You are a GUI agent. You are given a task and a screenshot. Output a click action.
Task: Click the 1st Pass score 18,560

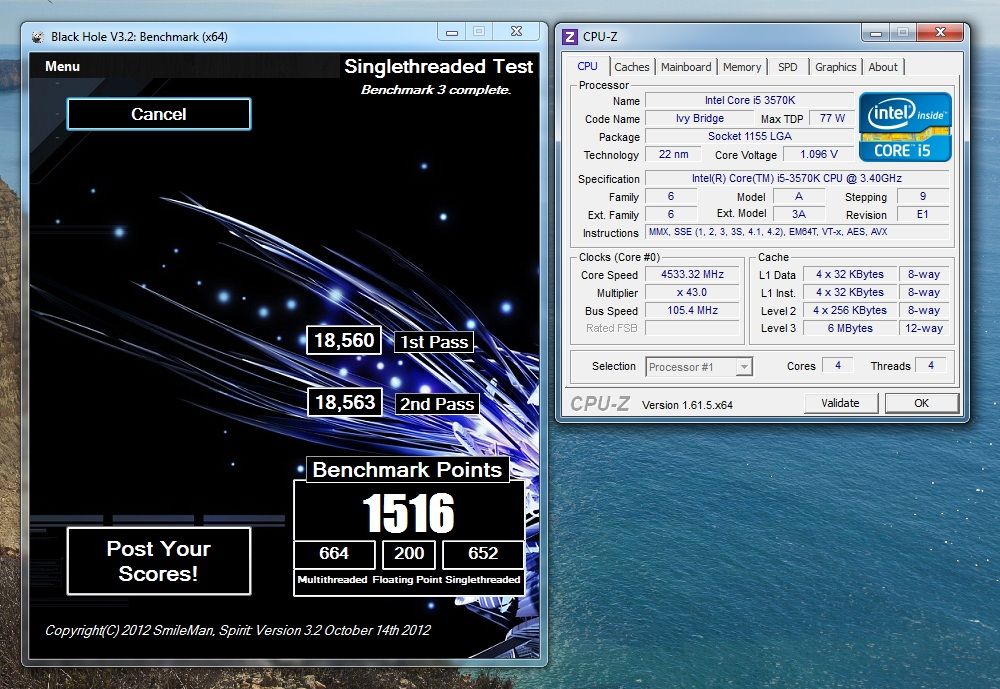coord(344,340)
